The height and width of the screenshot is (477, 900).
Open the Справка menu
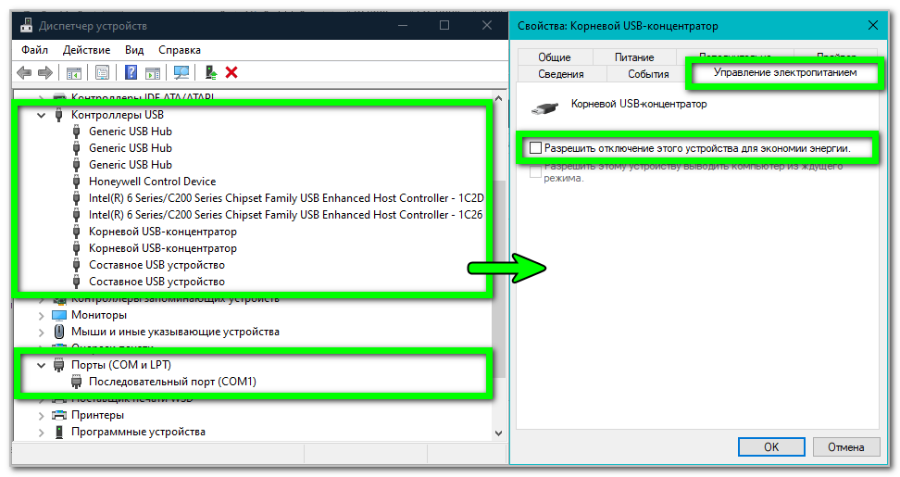click(x=179, y=49)
